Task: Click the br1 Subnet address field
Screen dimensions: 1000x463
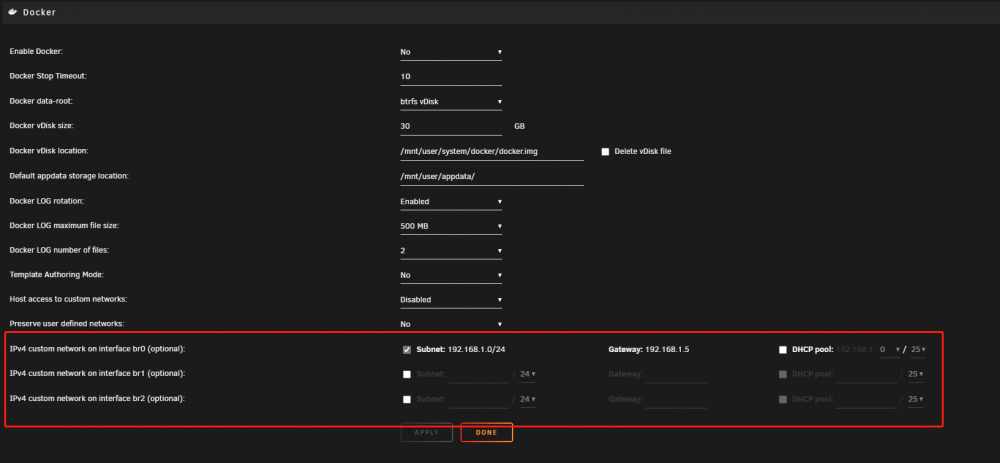Action: [478, 374]
